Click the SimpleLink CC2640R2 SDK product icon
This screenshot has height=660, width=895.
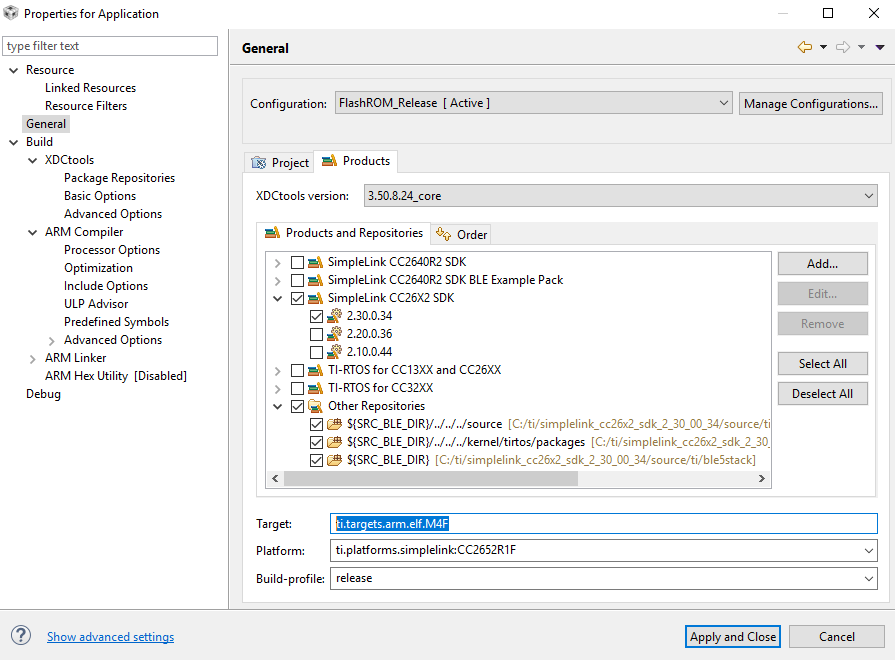pos(315,263)
